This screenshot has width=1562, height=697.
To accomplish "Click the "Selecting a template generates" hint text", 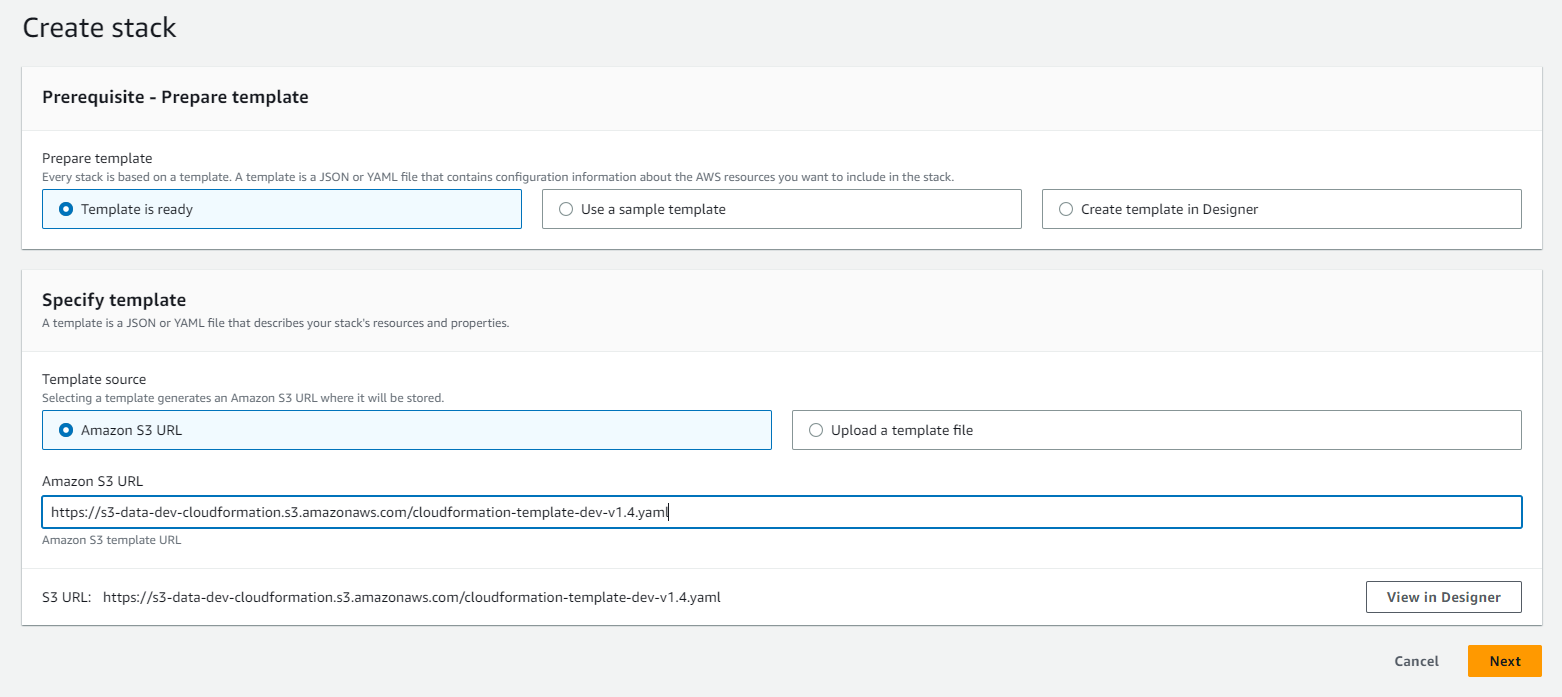I will click(x=242, y=398).
